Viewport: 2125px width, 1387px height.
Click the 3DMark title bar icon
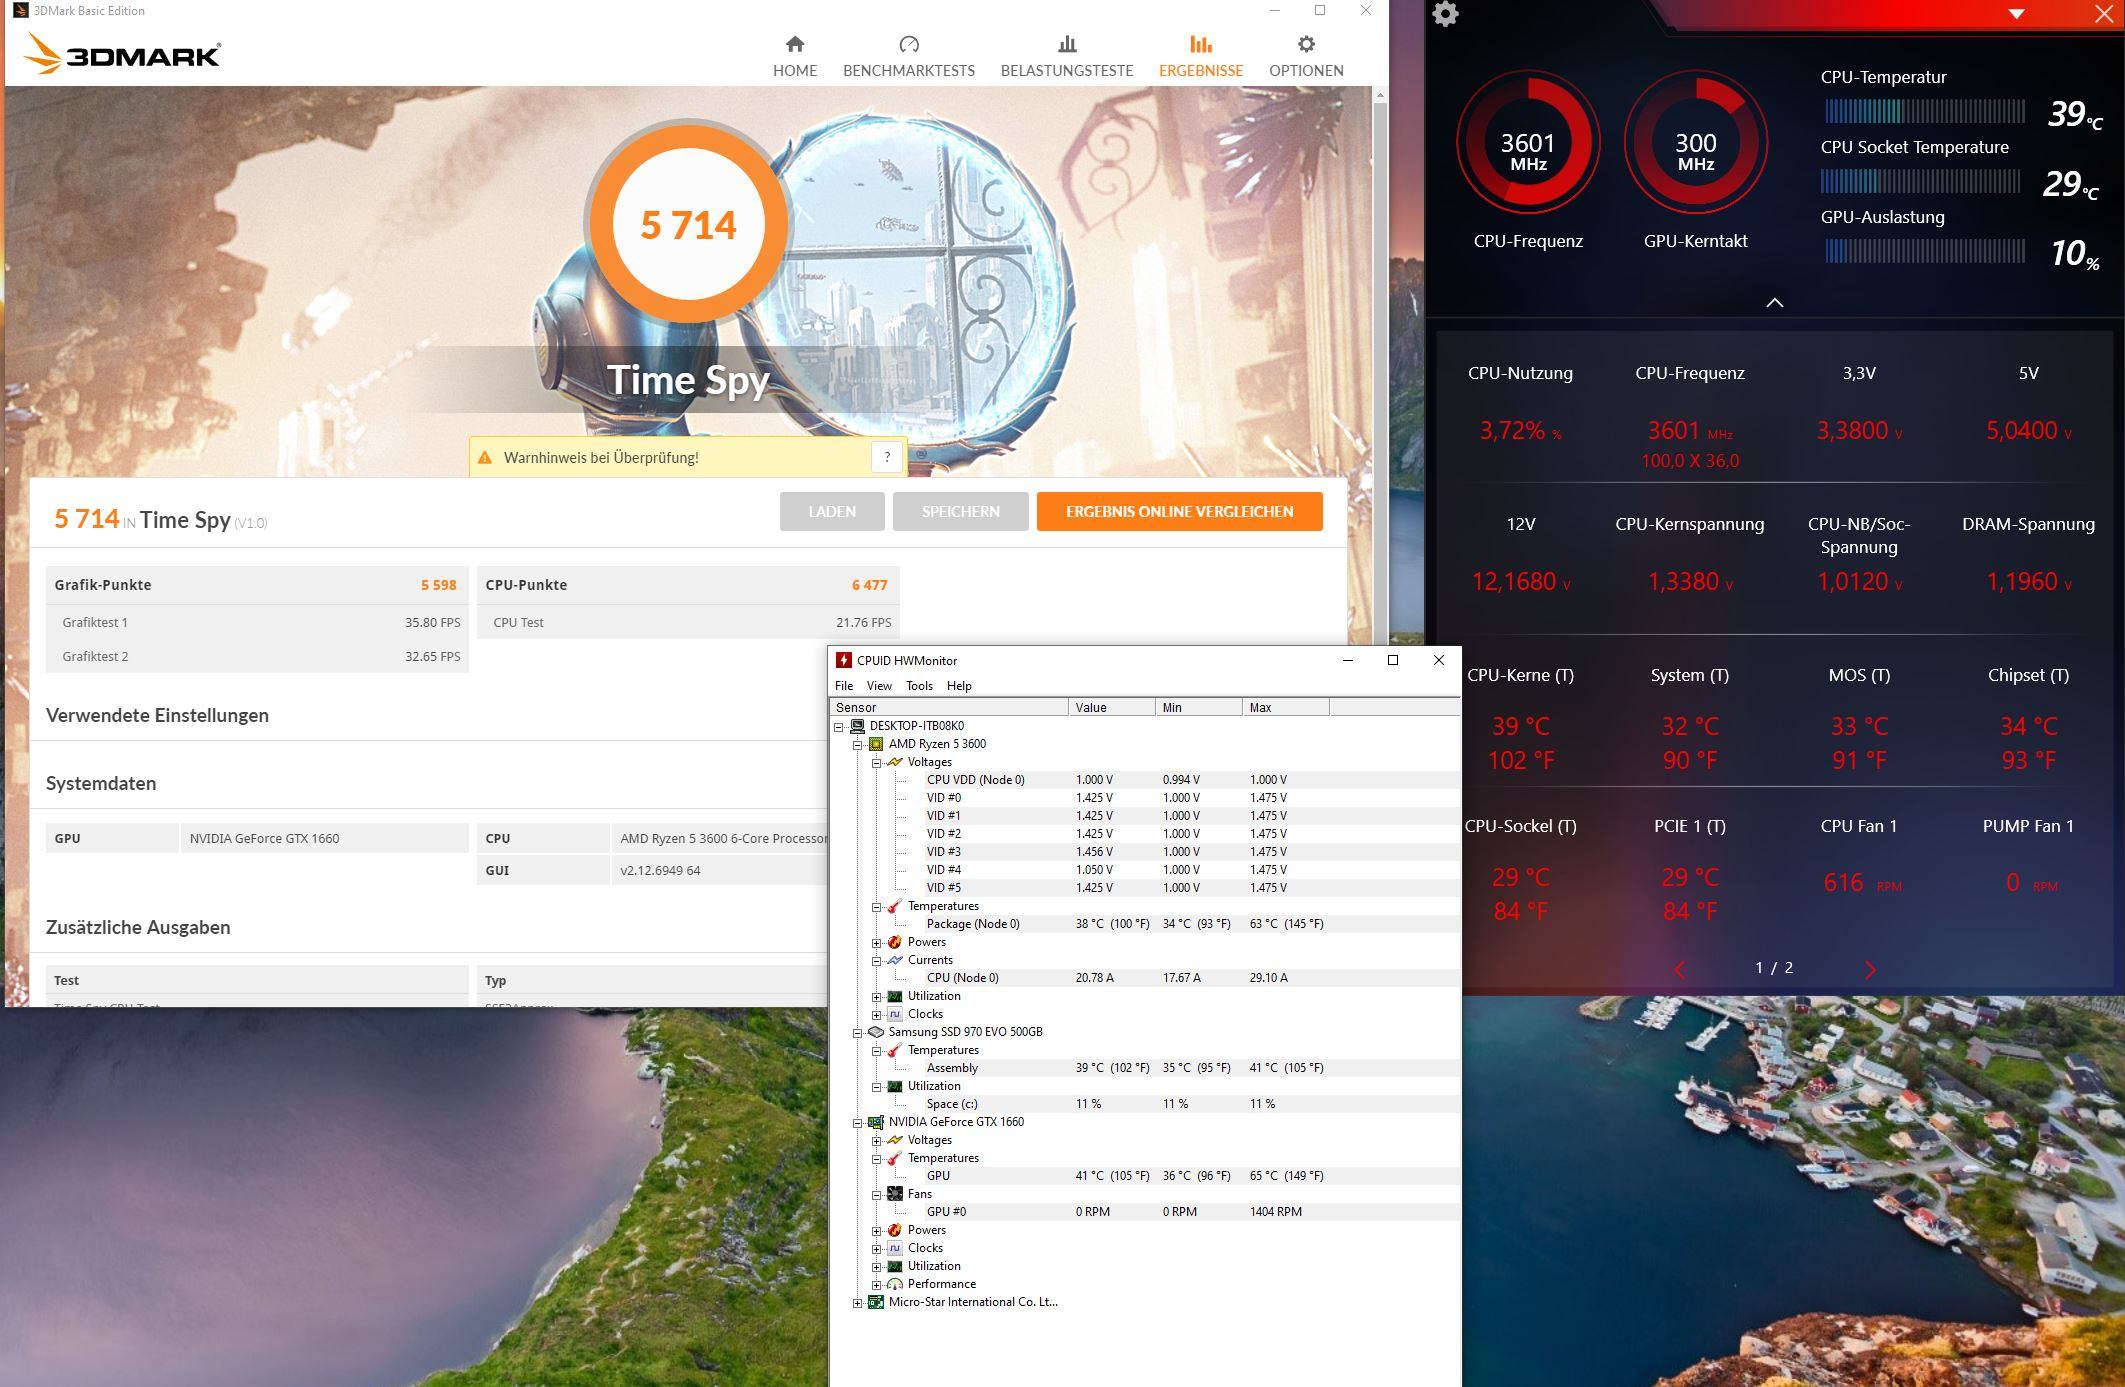(20, 10)
